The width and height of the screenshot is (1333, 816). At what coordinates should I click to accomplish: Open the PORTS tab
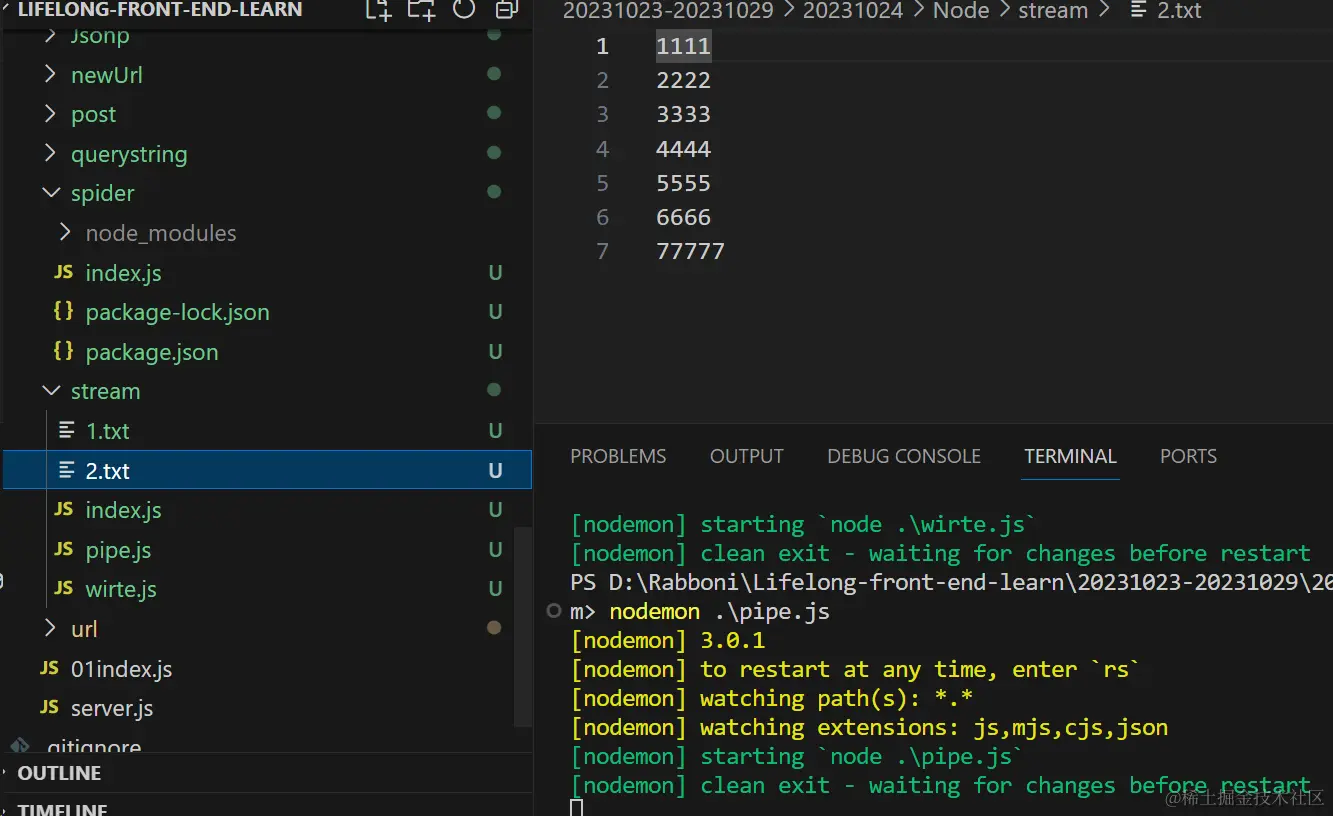click(1188, 456)
